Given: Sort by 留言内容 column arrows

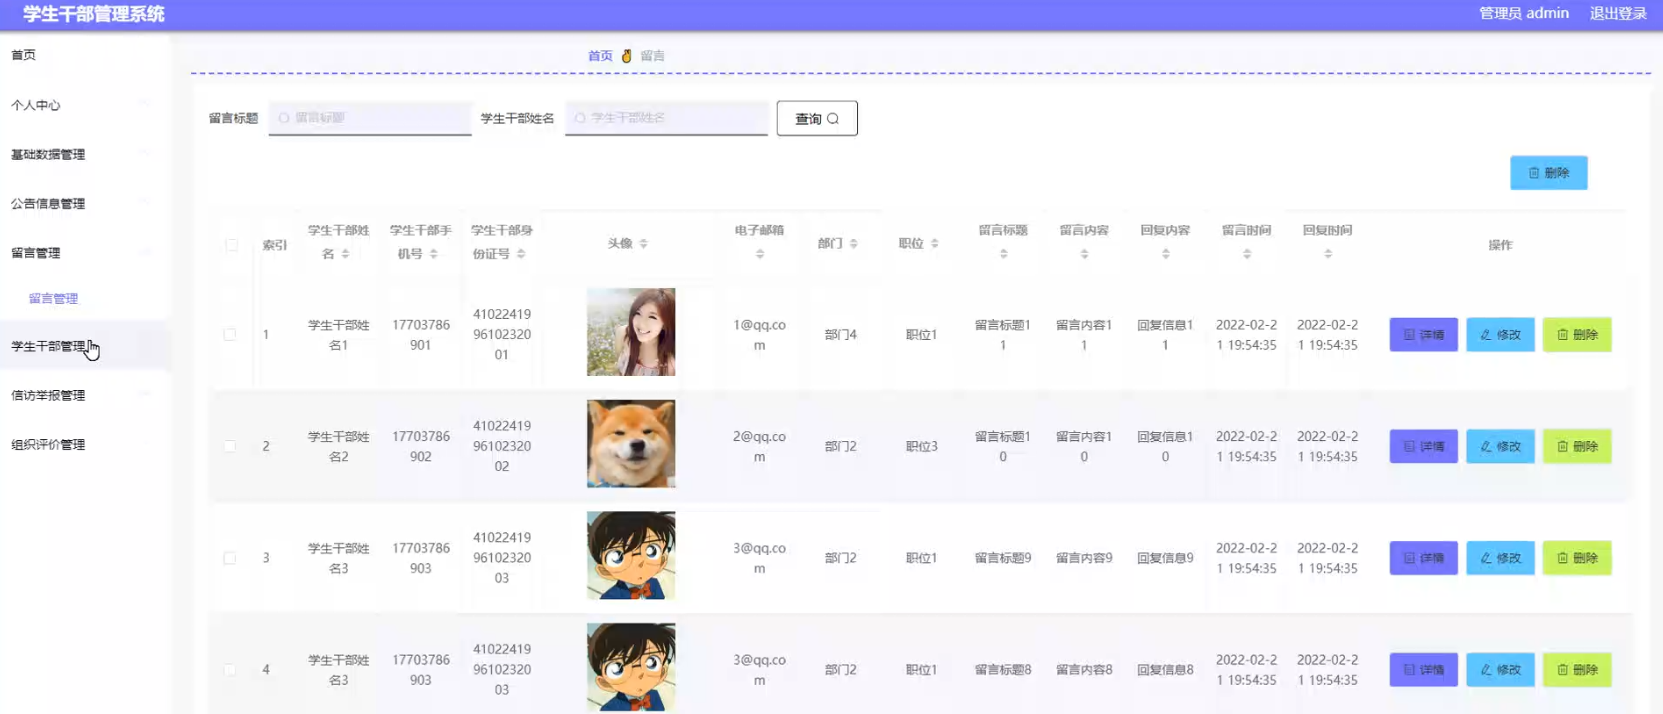Looking at the screenshot, I should click(x=1084, y=254).
